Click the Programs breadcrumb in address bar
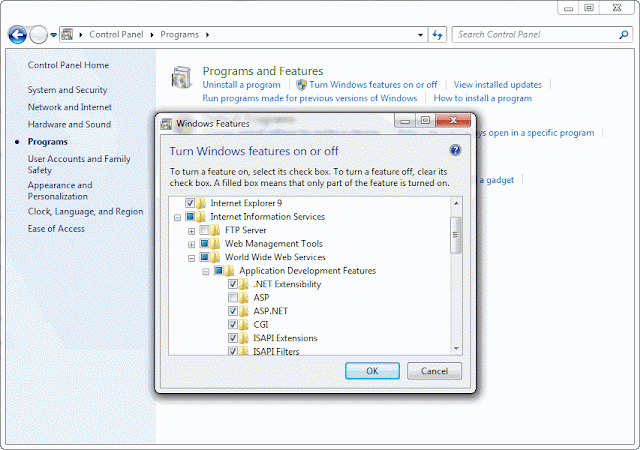 click(x=179, y=35)
